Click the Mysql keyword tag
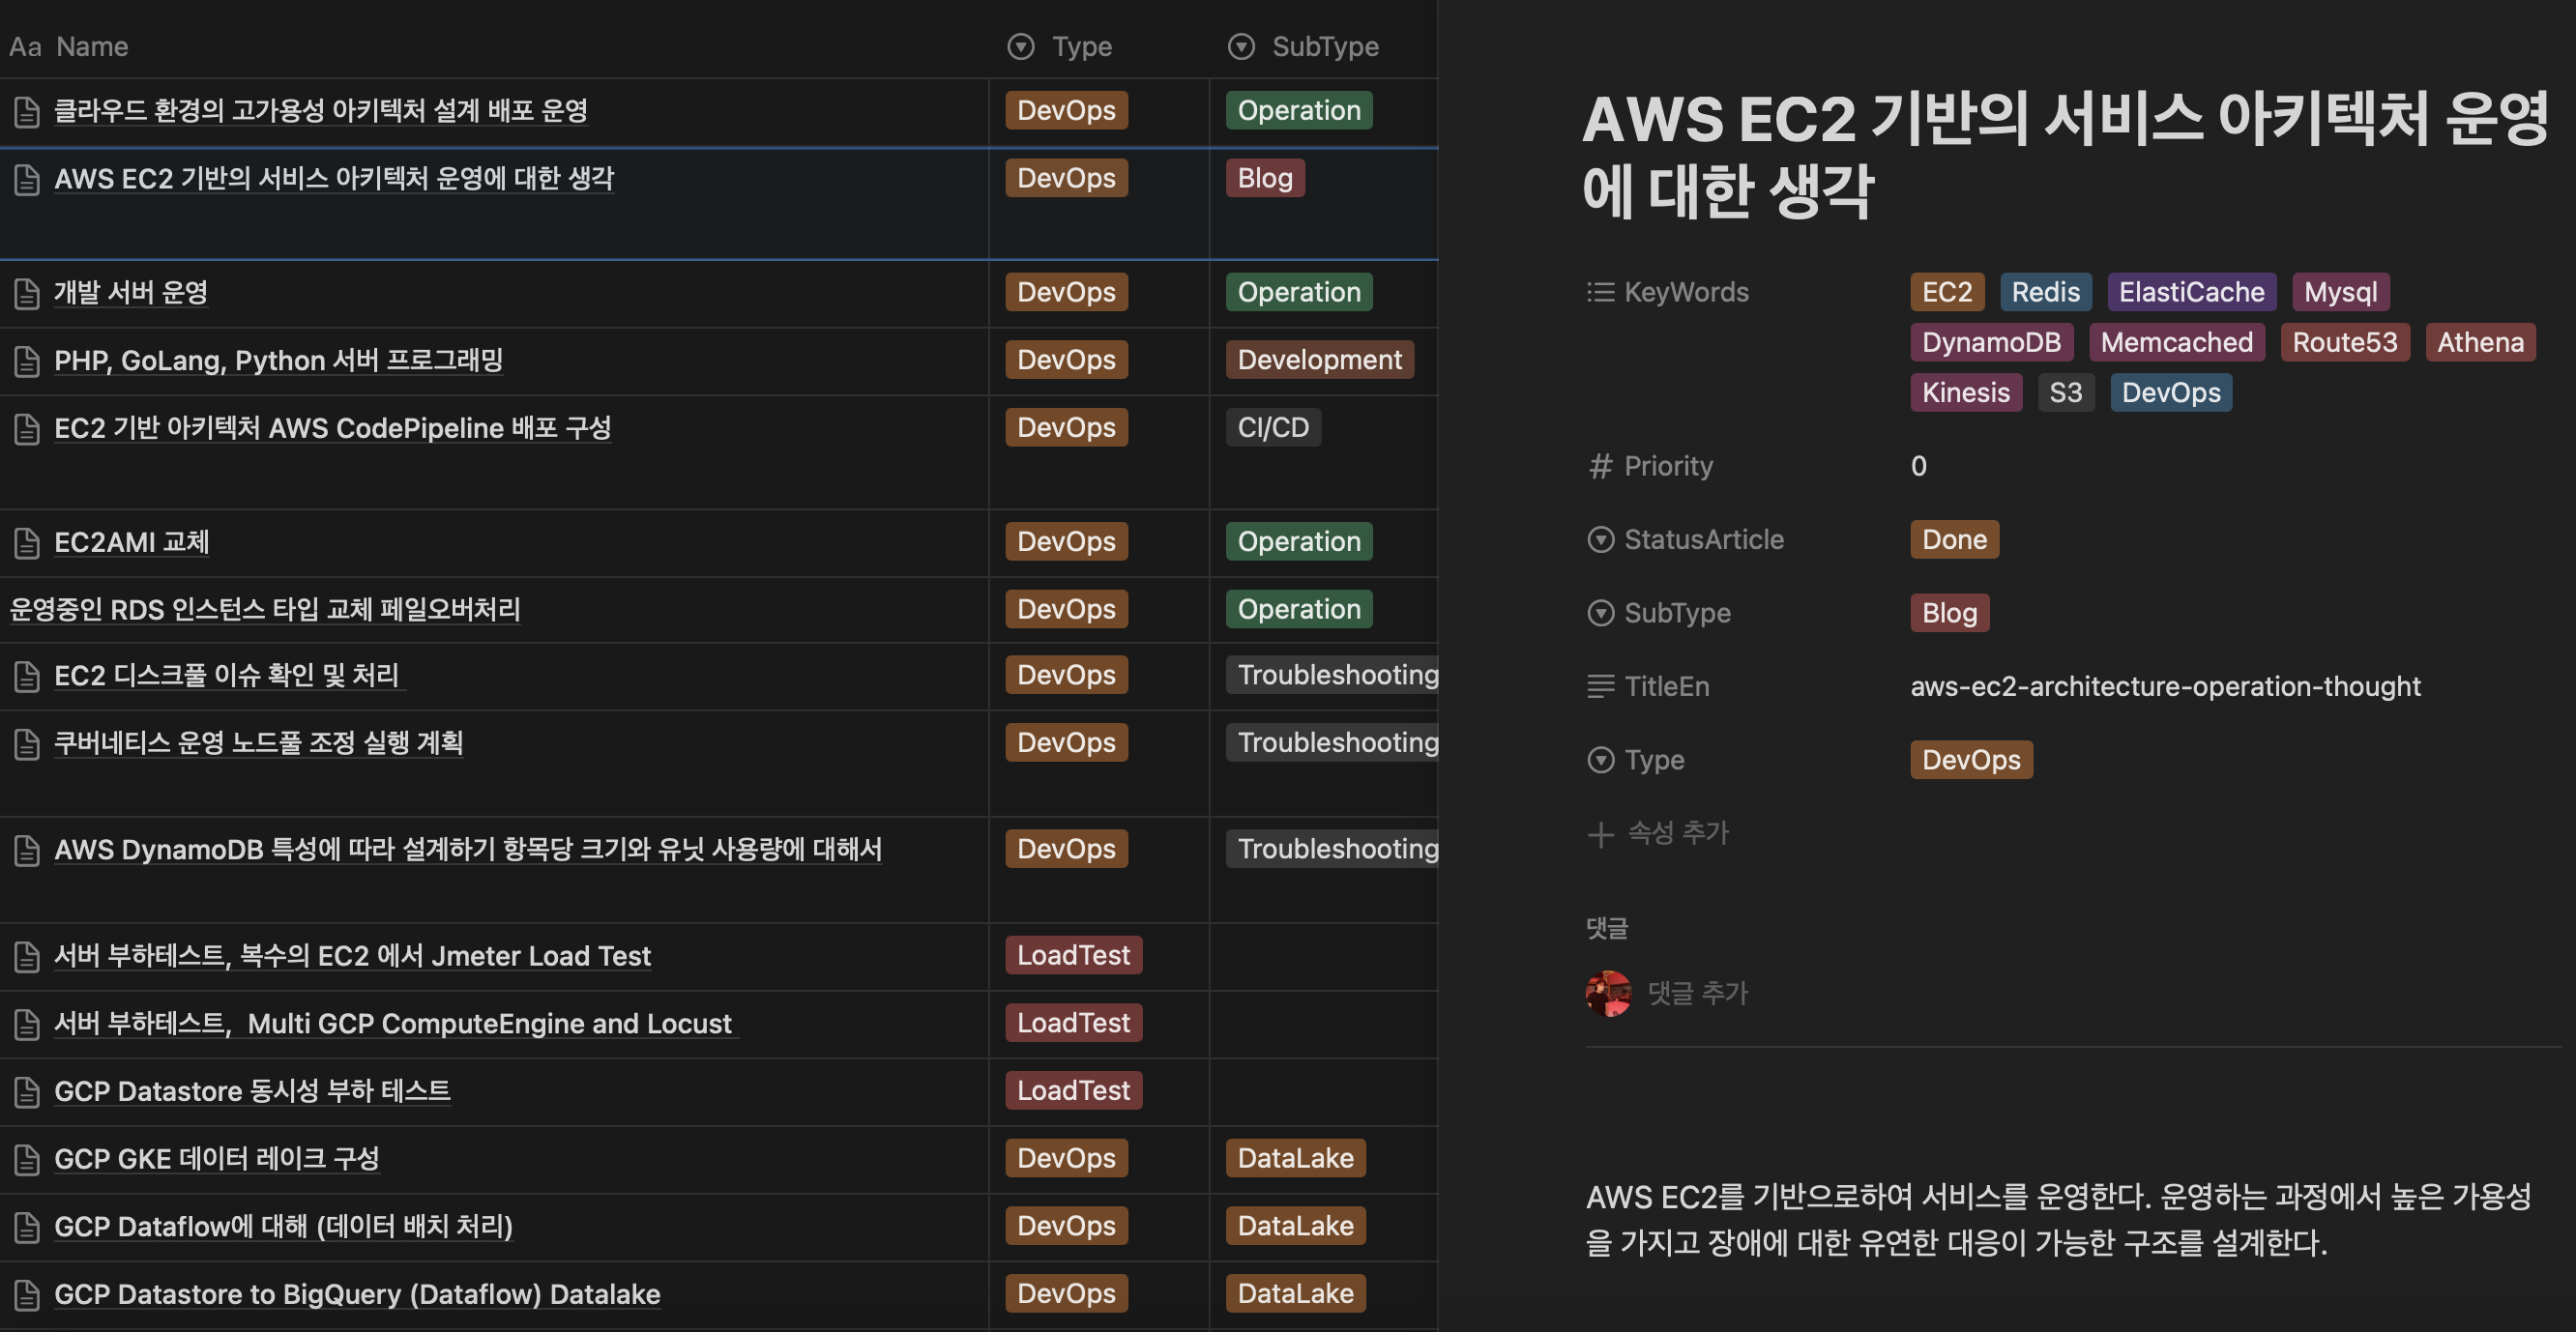 click(2340, 292)
